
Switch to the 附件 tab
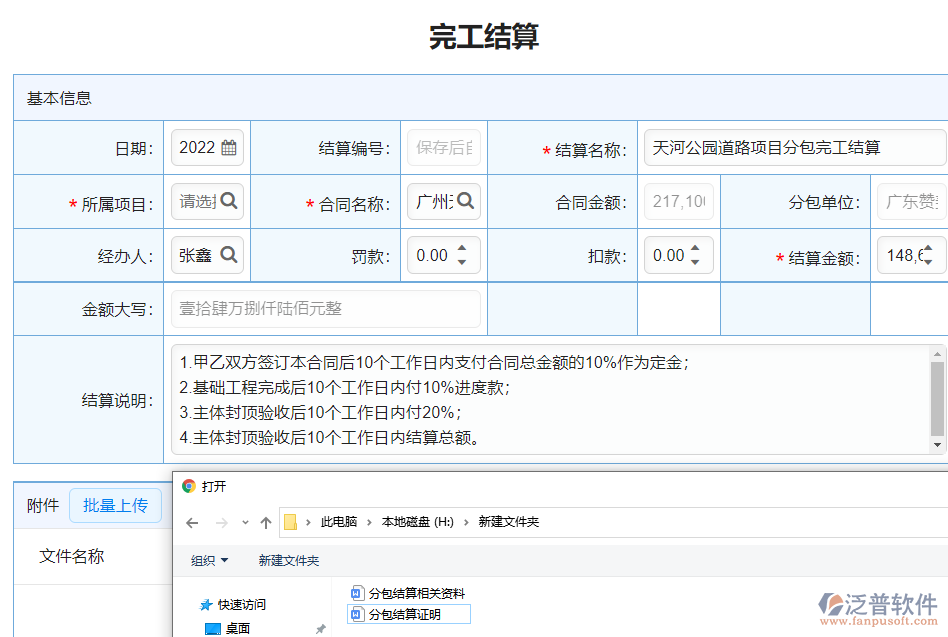(x=41, y=505)
